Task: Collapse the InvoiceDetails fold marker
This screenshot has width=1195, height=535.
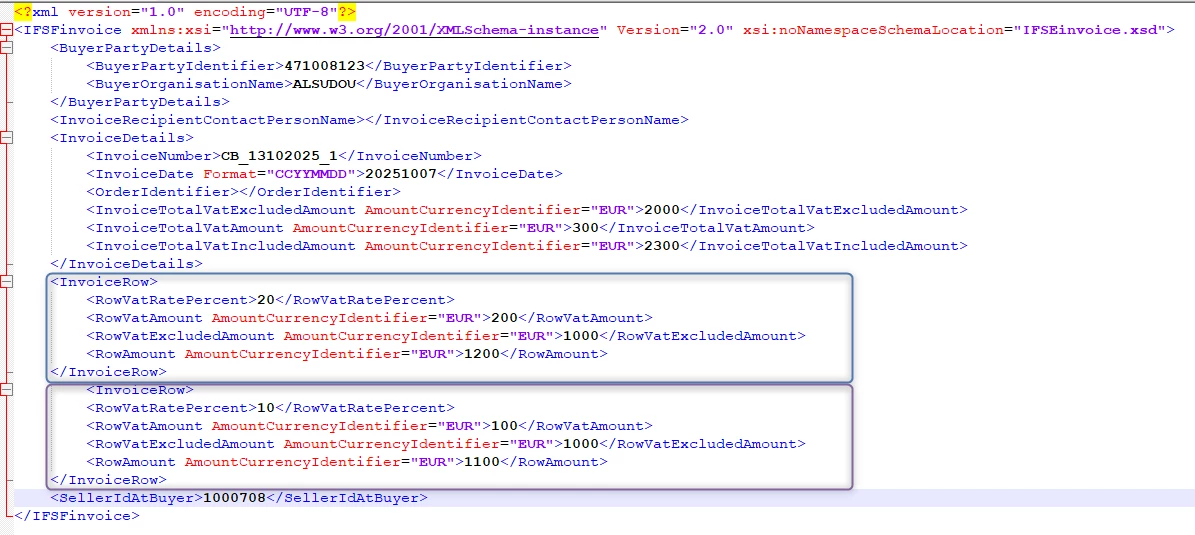Action: coord(7,138)
